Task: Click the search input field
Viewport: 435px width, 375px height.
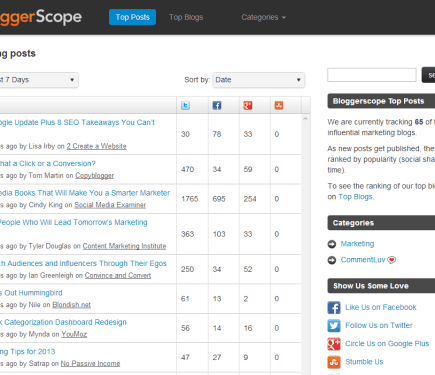Action: [x=372, y=75]
